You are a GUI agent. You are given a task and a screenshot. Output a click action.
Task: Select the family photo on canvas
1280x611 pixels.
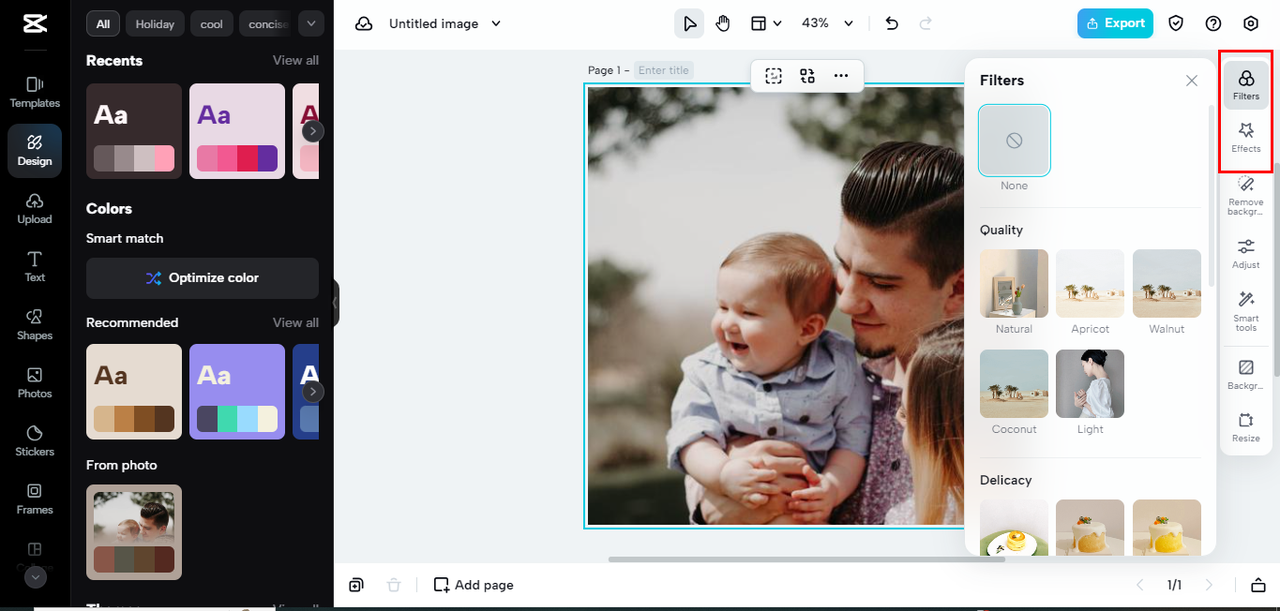tap(775, 306)
